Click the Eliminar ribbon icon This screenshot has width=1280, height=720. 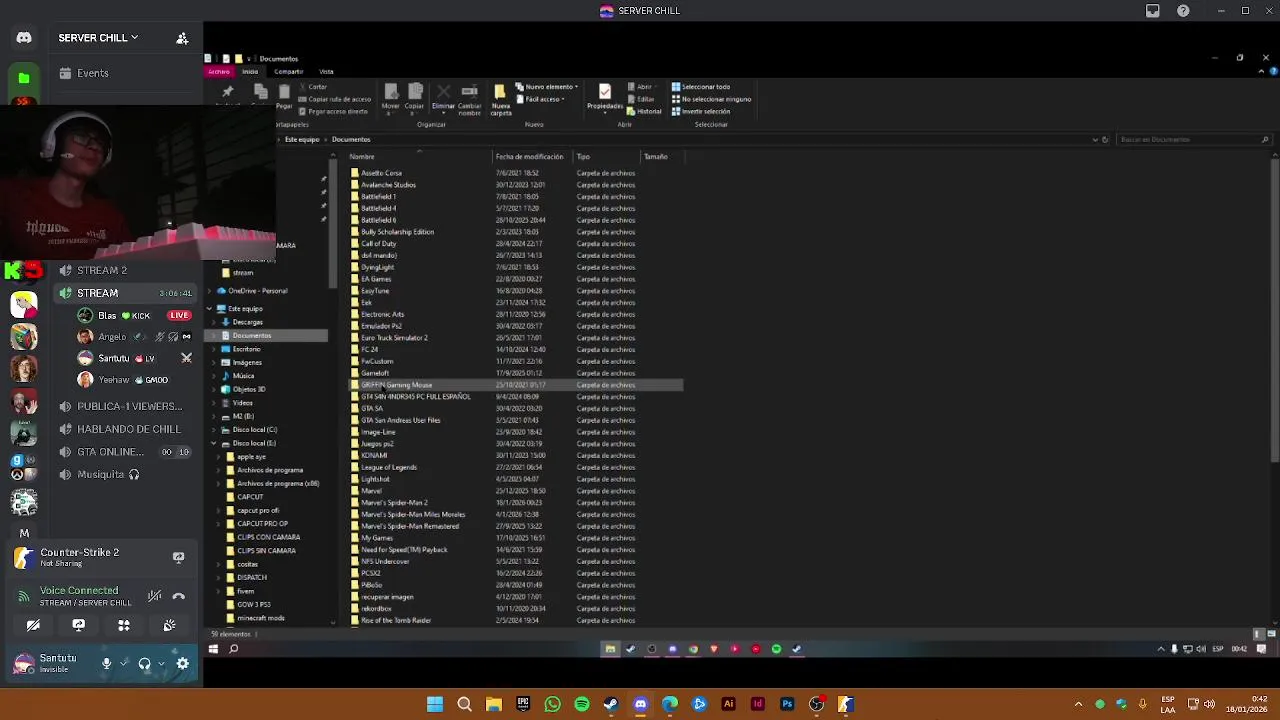[443, 98]
